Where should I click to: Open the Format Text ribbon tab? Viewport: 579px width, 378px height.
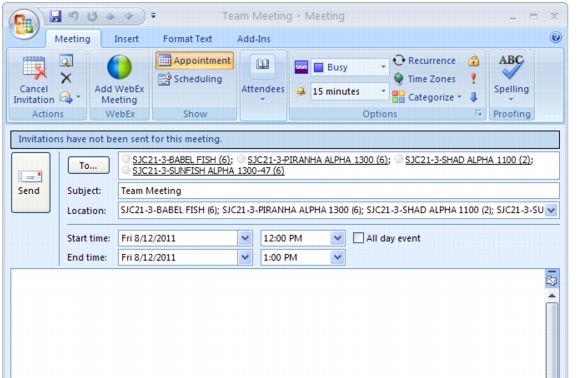coord(188,39)
